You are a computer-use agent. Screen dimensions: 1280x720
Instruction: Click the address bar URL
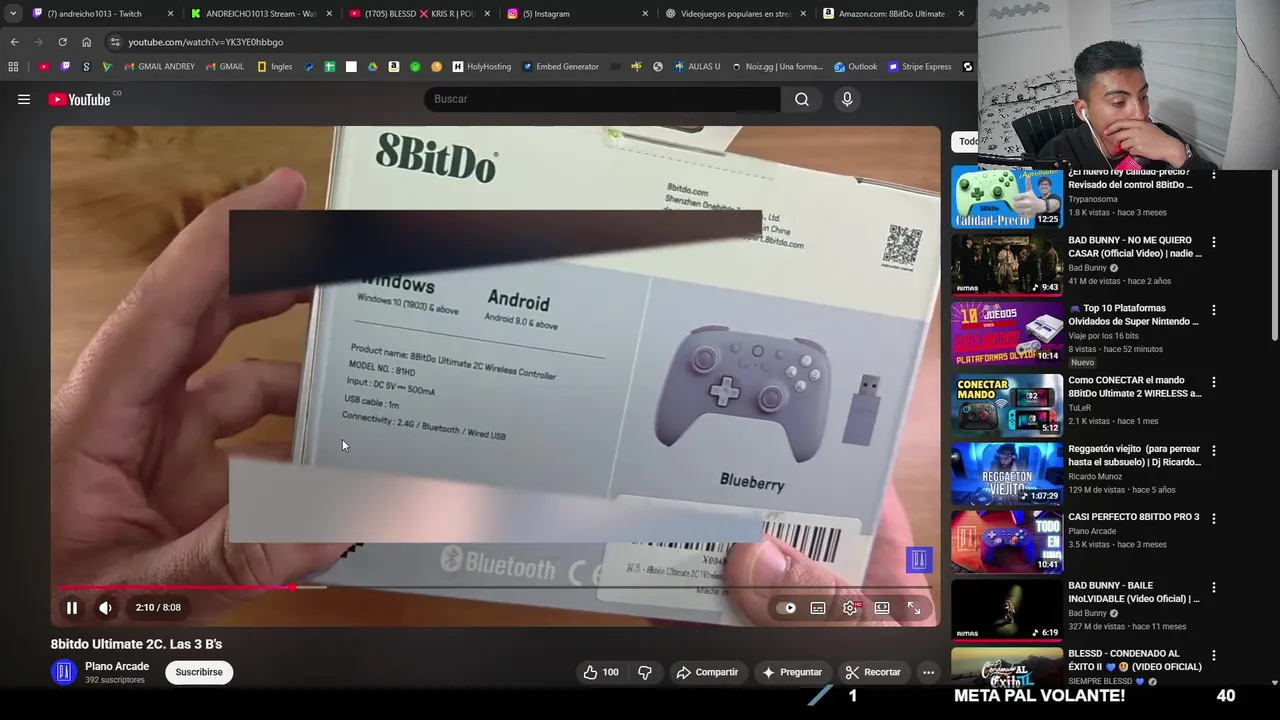point(205,42)
